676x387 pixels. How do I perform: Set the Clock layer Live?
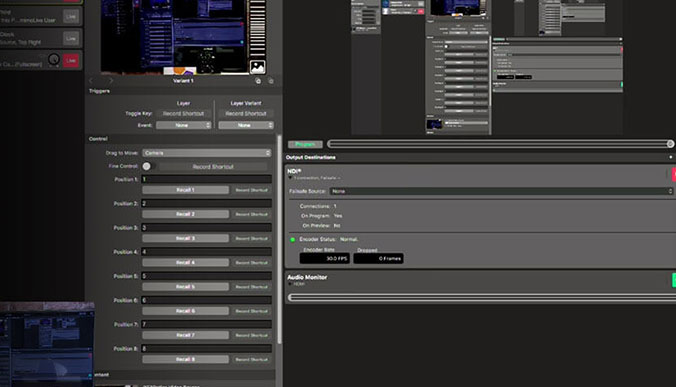pos(71,38)
